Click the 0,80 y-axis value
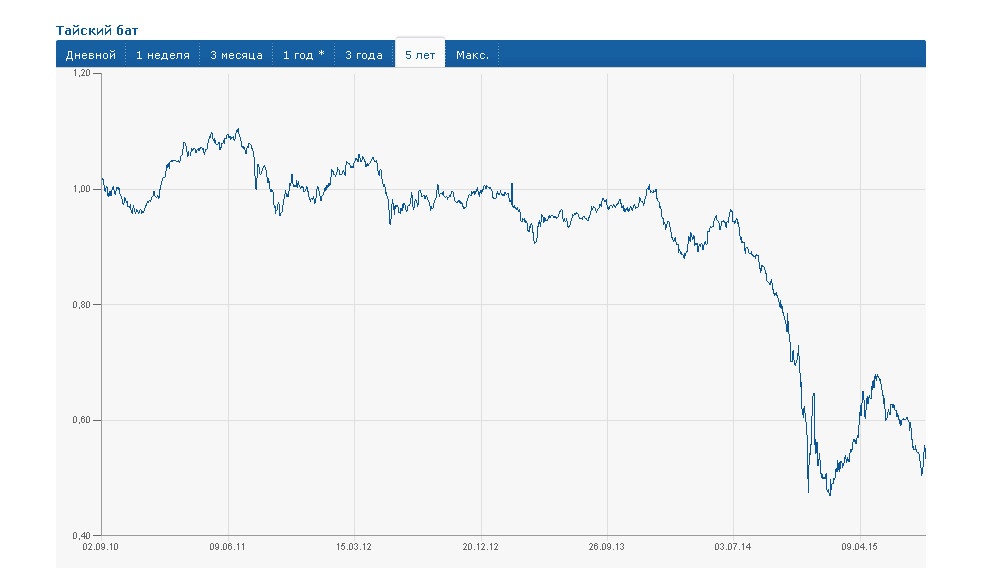This screenshot has width=982, height=584. click(x=82, y=305)
